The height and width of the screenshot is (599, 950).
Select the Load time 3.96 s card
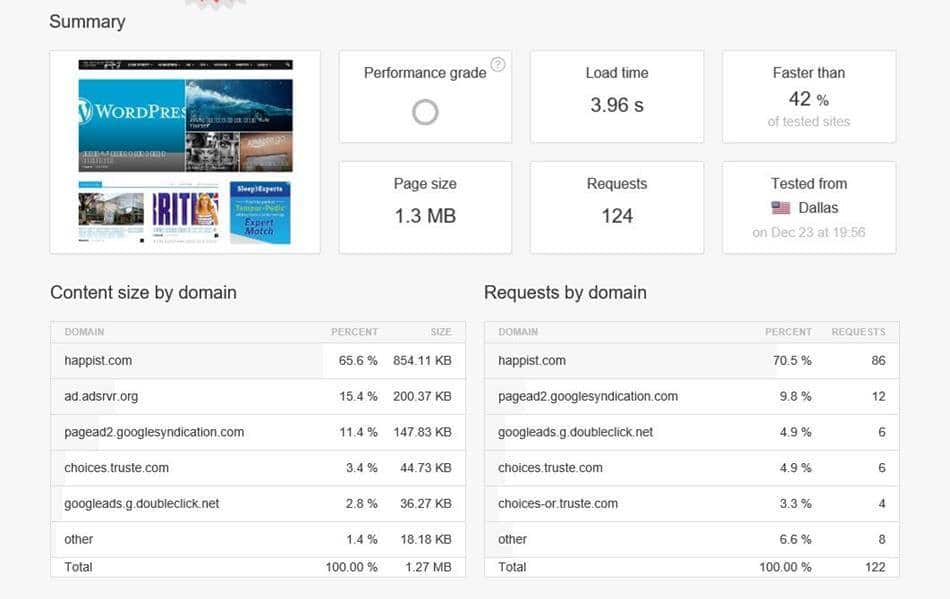[x=616, y=96]
